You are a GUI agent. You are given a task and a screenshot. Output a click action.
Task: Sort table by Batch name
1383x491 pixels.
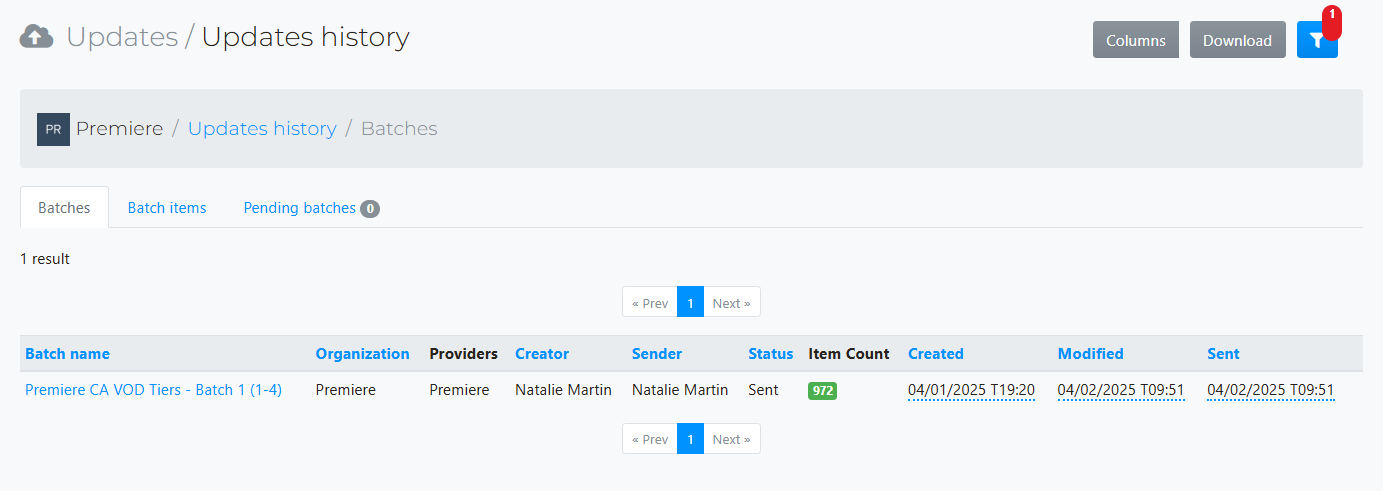tap(67, 354)
